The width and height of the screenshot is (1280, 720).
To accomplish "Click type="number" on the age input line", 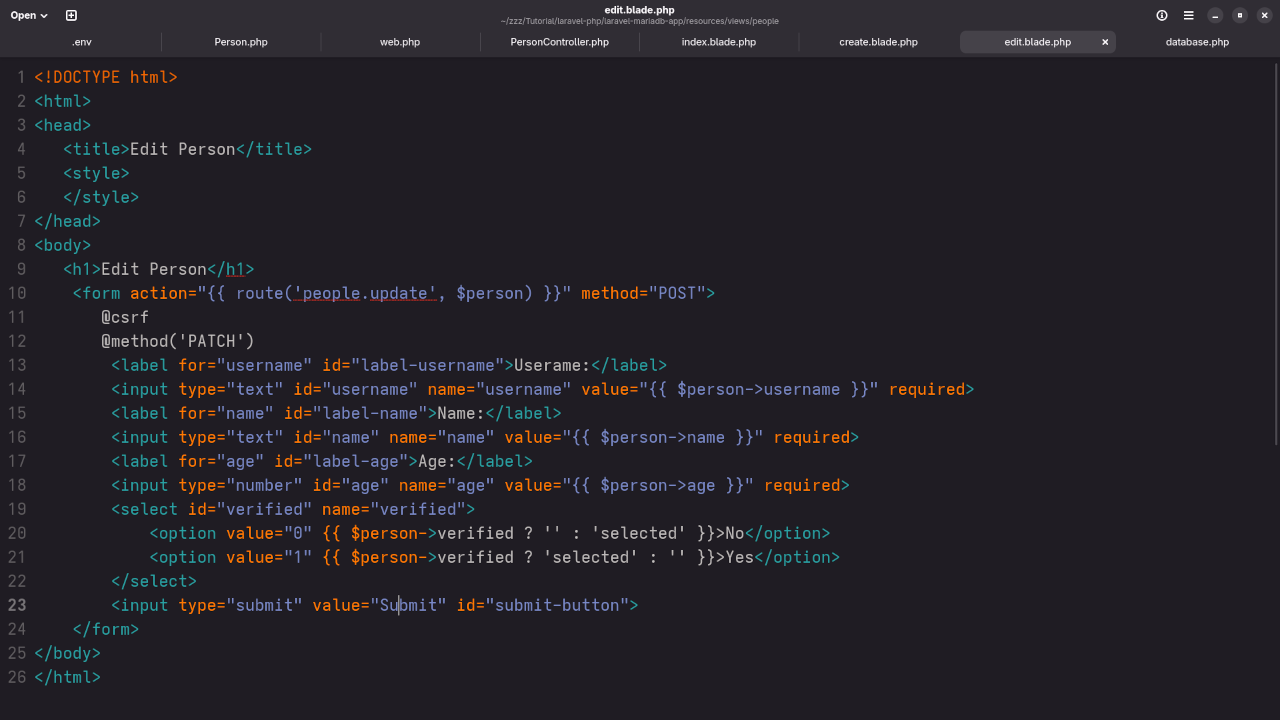I will (x=240, y=485).
